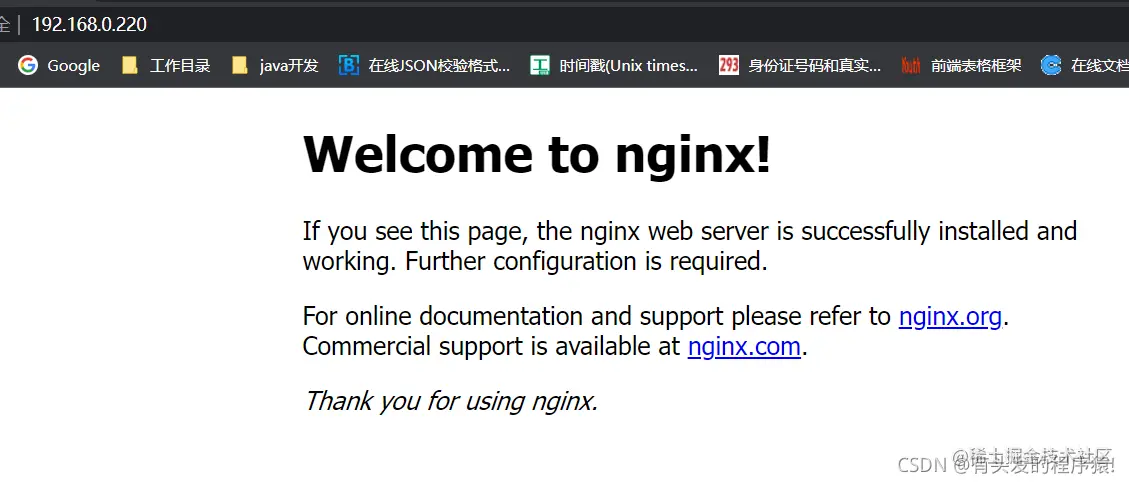The height and width of the screenshot is (483, 1129).
Task: Open the Google bookmark
Action: tap(59, 66)
